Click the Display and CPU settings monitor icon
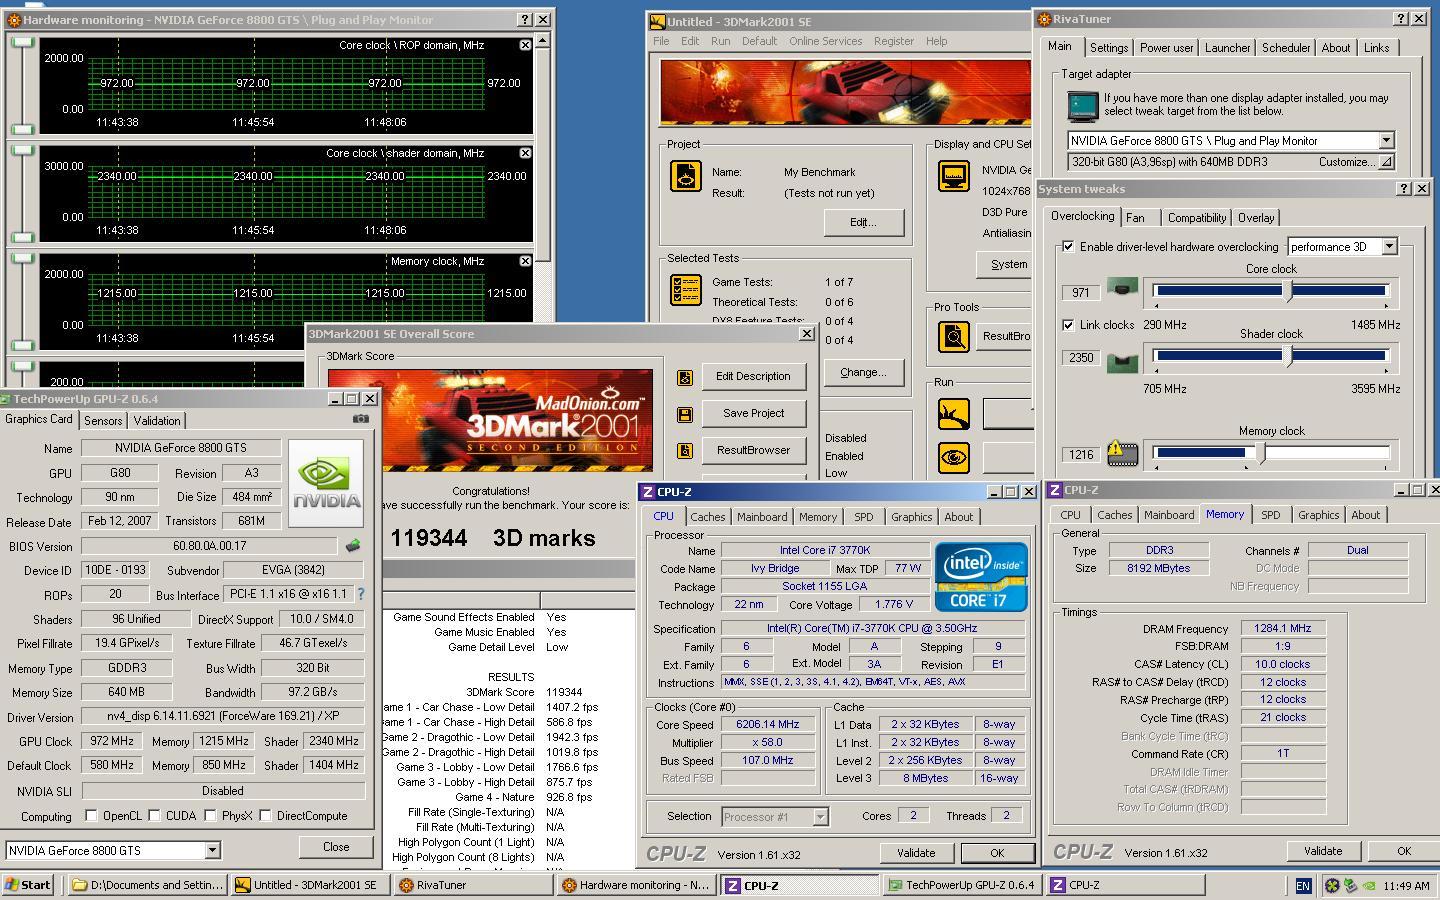Screen dimensions: 1440x900 coord(954,176)
